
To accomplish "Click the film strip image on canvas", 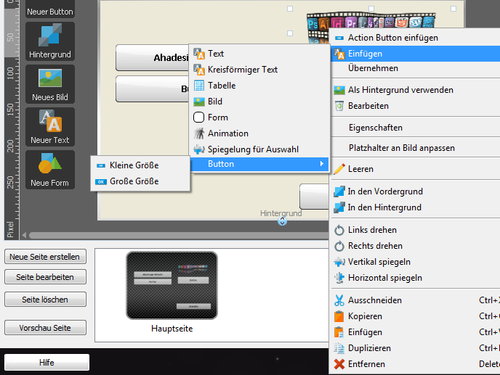I will coord(371,21).
